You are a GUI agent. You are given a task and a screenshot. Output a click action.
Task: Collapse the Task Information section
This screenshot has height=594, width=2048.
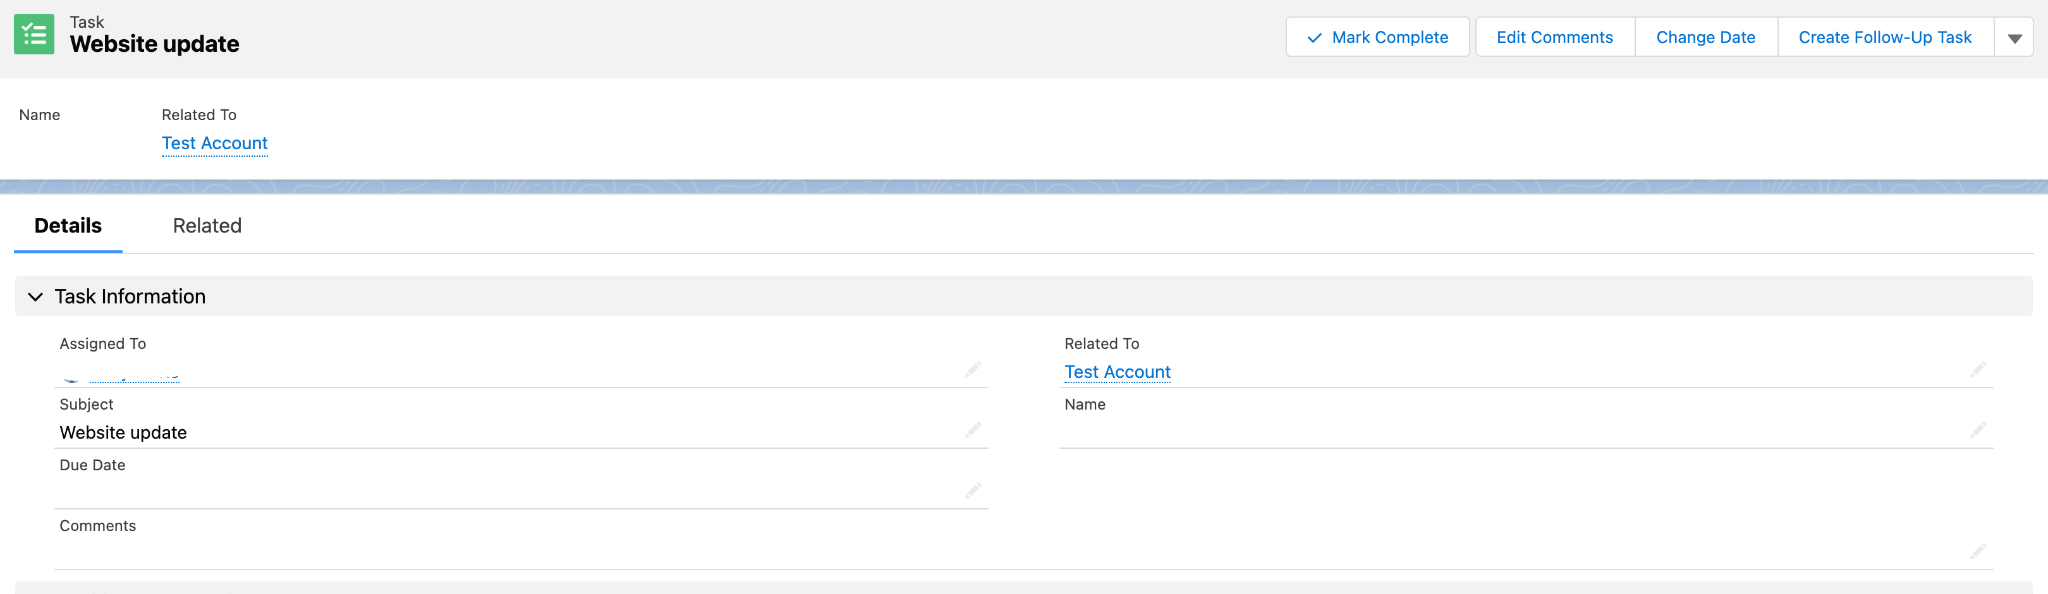[x=35, y=297]
